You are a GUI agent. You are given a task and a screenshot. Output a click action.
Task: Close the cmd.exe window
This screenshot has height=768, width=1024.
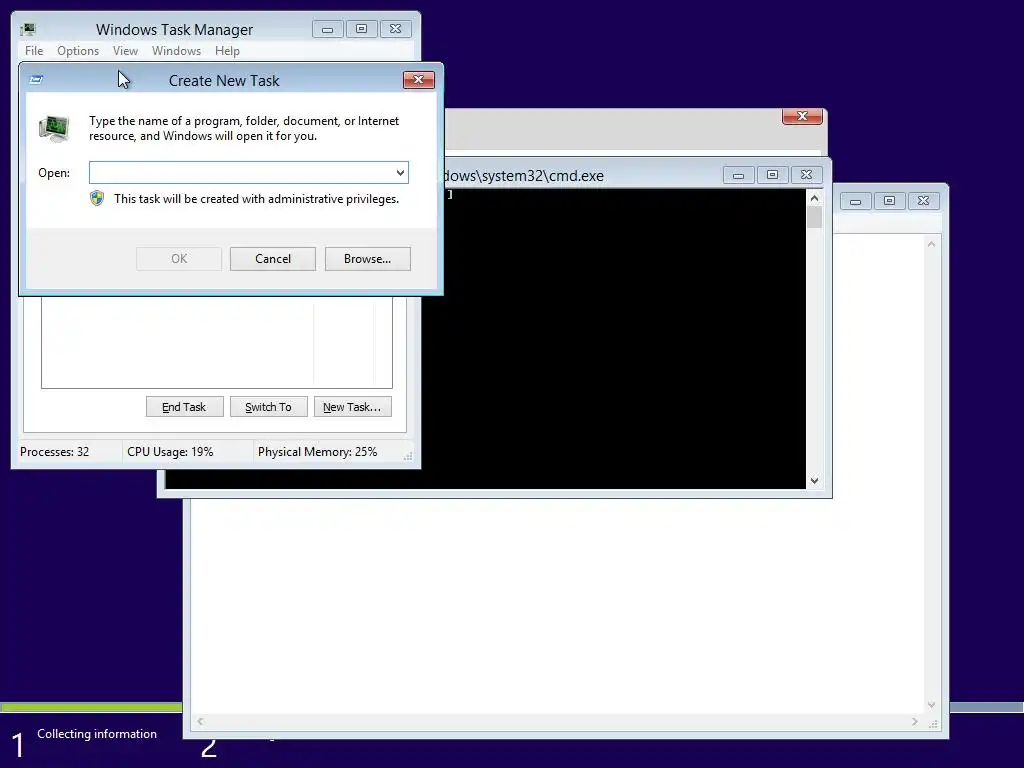pos(807,175)
